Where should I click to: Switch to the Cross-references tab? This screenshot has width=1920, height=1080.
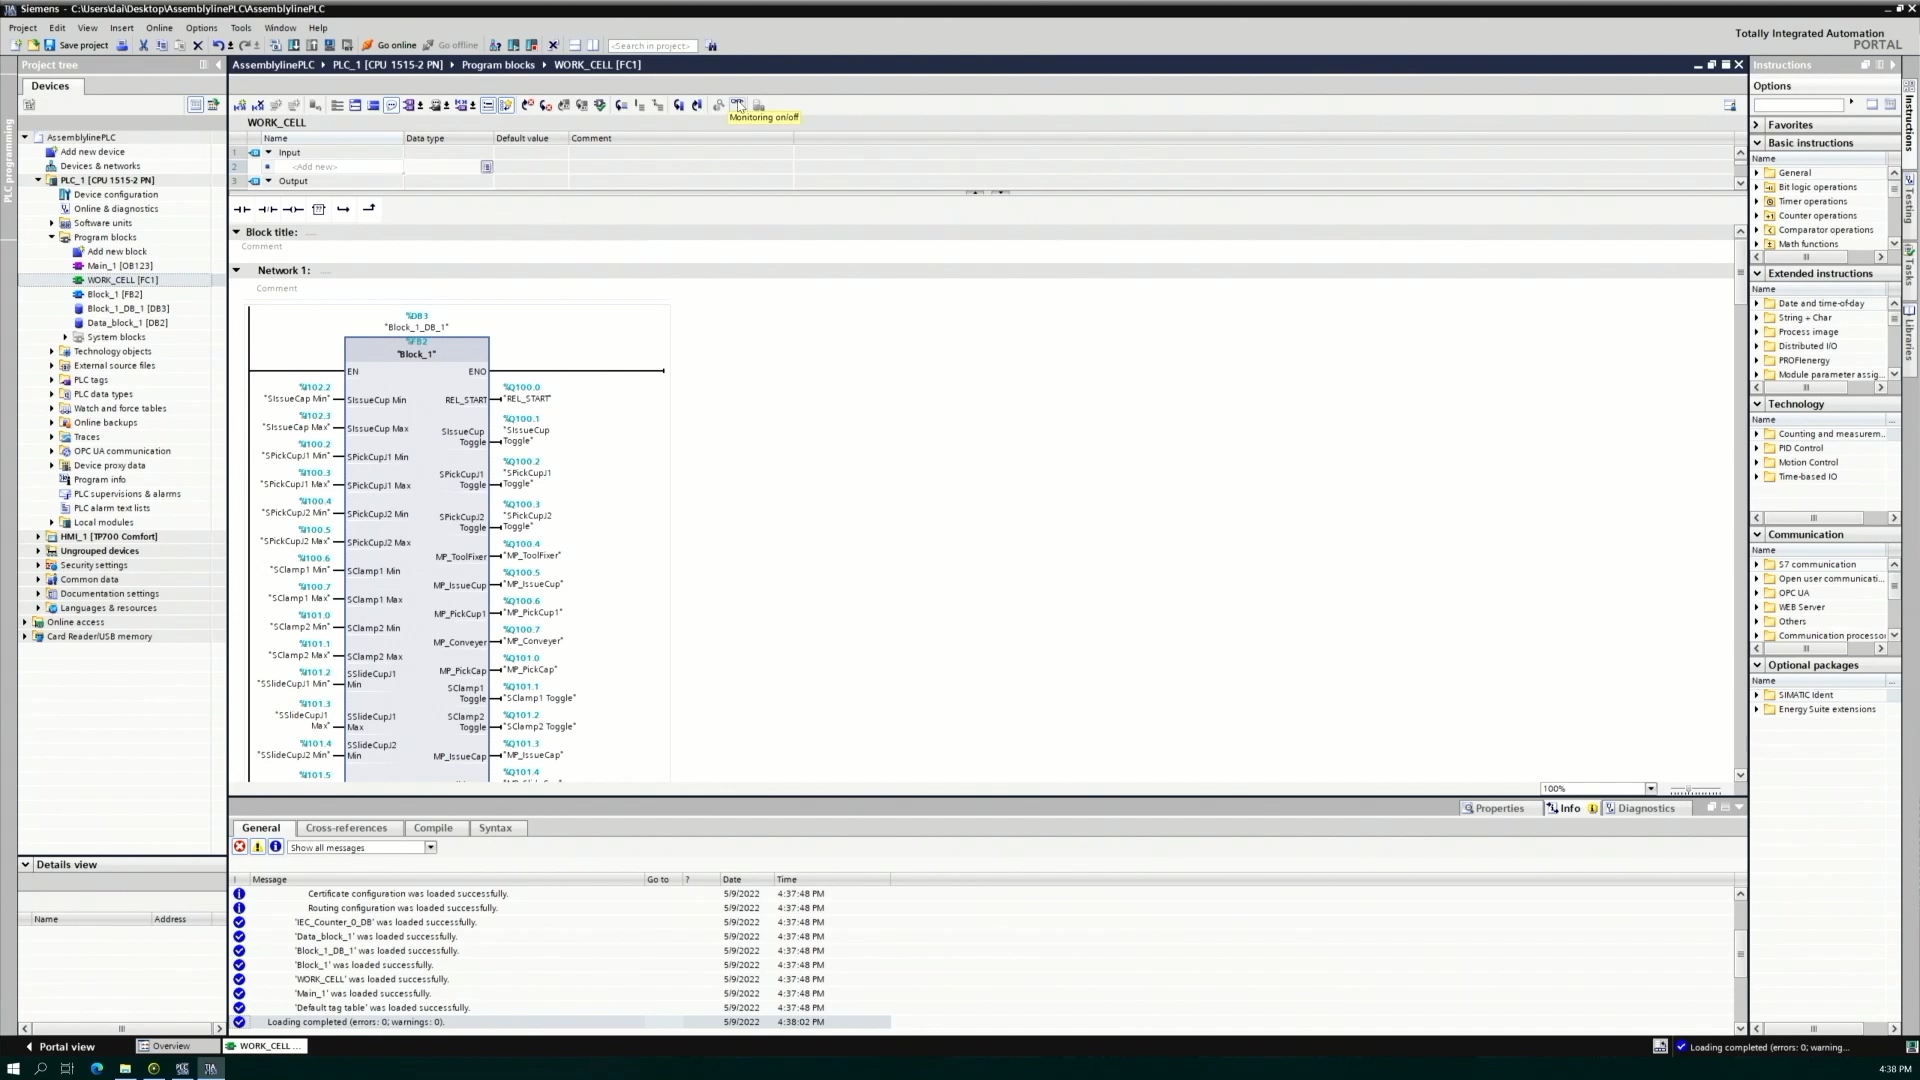346,828
